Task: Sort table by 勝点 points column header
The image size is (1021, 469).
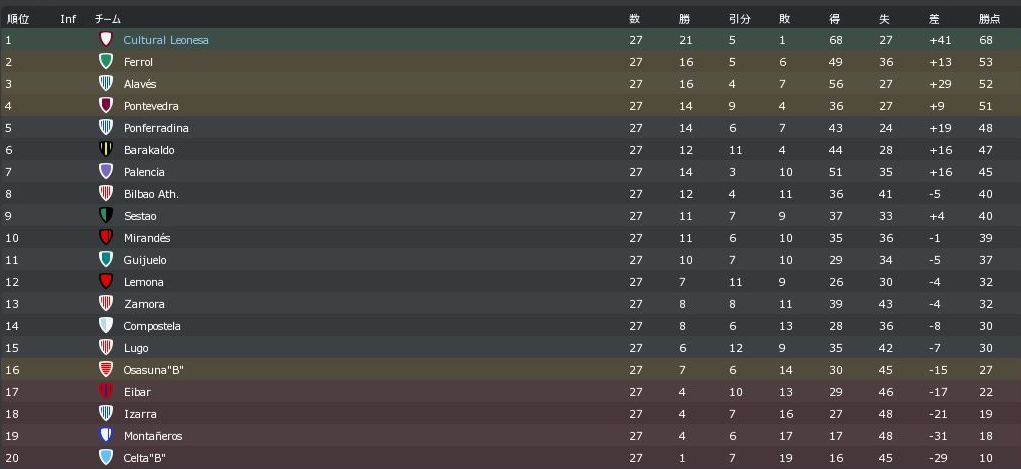Action: [x=989, y=19]
